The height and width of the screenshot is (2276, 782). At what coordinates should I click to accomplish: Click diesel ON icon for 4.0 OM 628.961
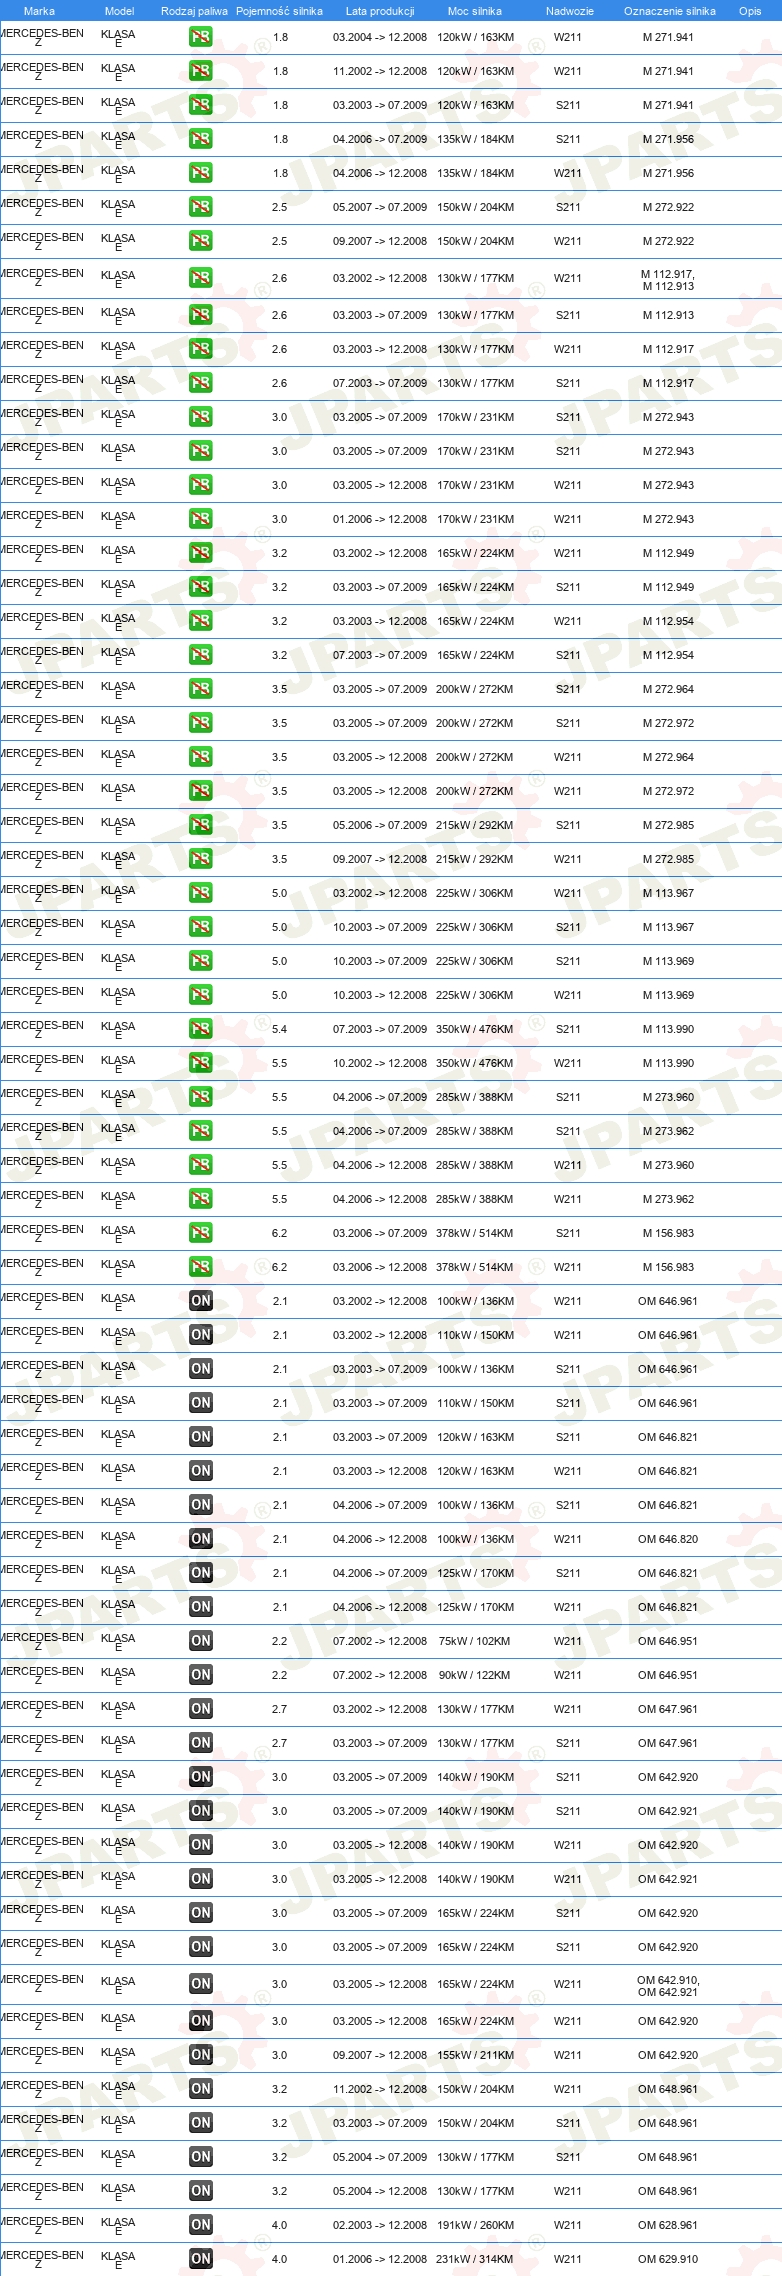pyautogui.click(x=201, y=2225)
